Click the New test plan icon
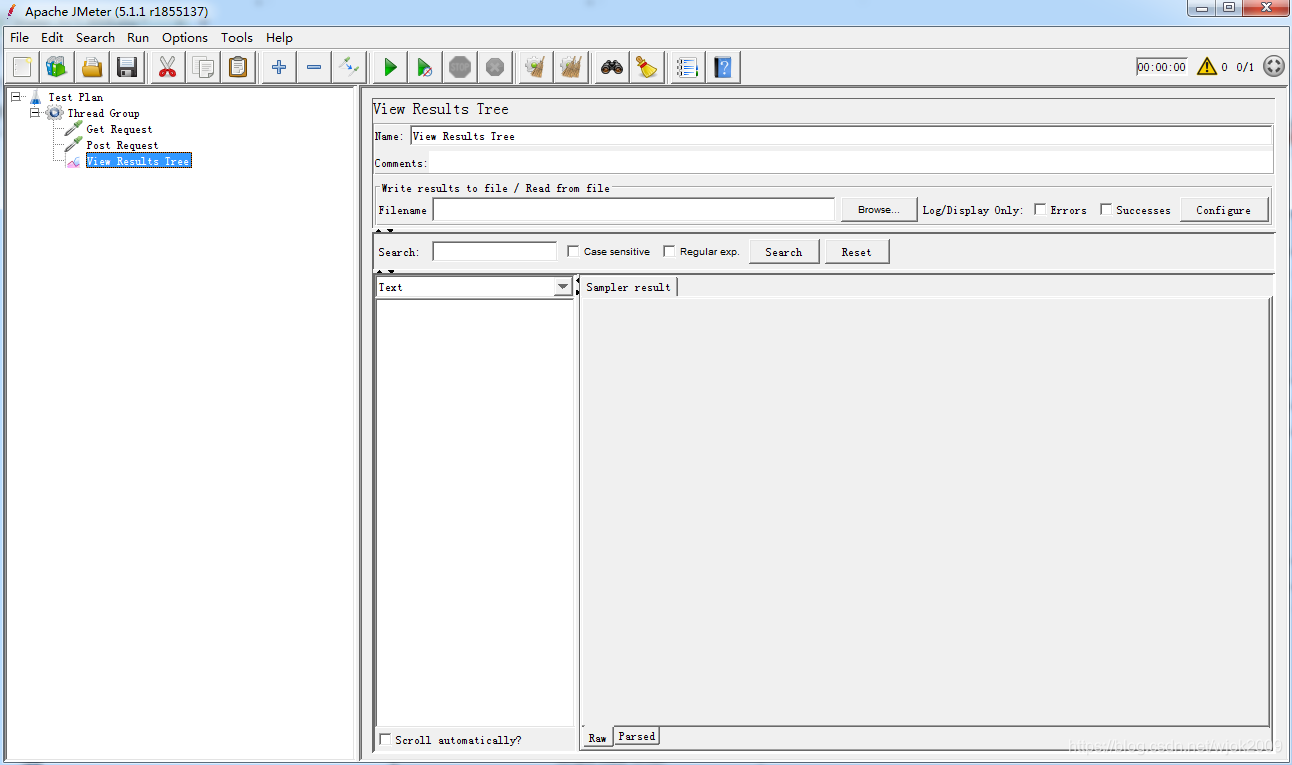1292x765 pixels. (22, 67)
